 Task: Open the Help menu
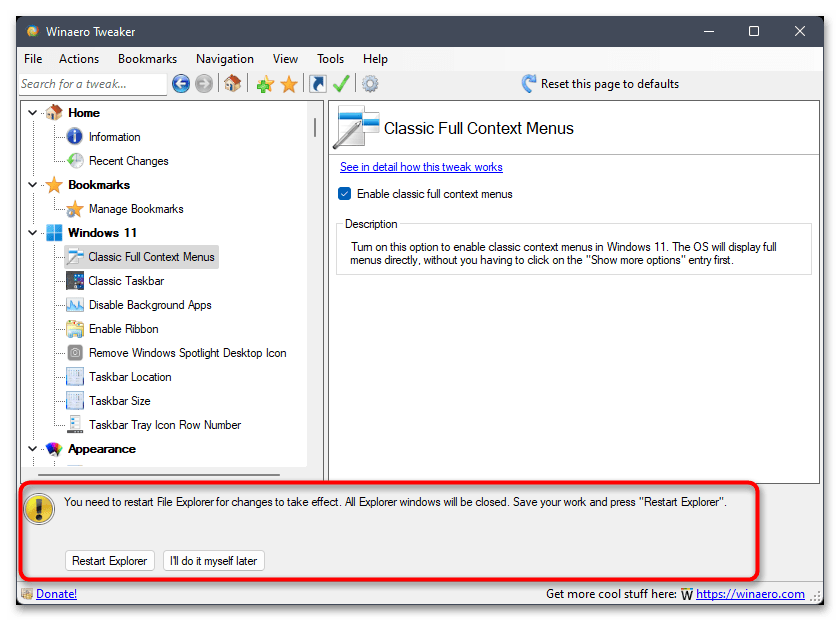[x=375, y=59]
